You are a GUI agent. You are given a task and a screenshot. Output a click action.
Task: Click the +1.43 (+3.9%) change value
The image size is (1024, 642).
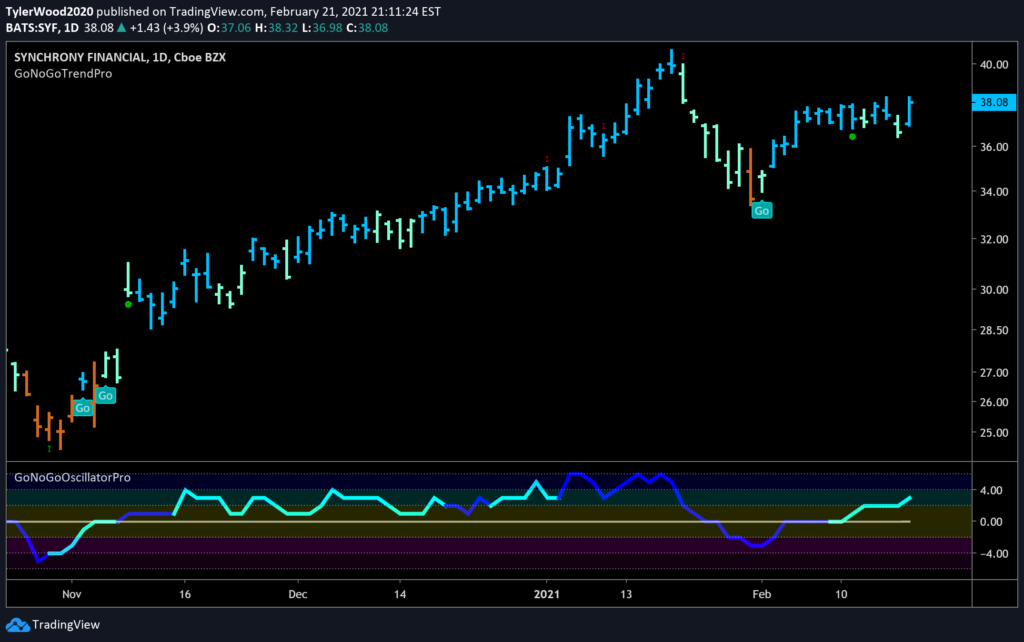coord(166,28)
